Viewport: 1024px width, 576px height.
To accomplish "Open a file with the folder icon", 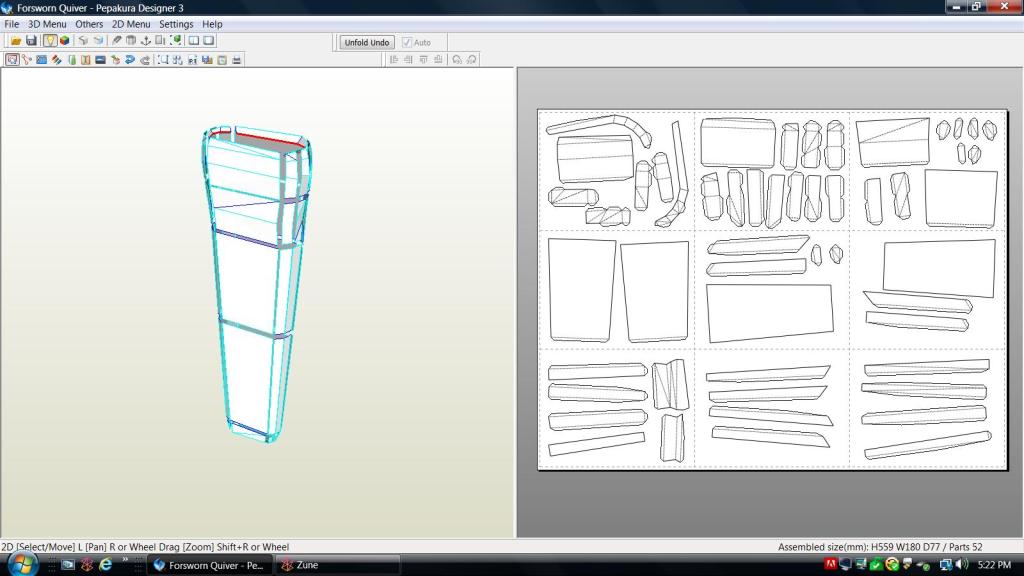I will click(16, 40).
